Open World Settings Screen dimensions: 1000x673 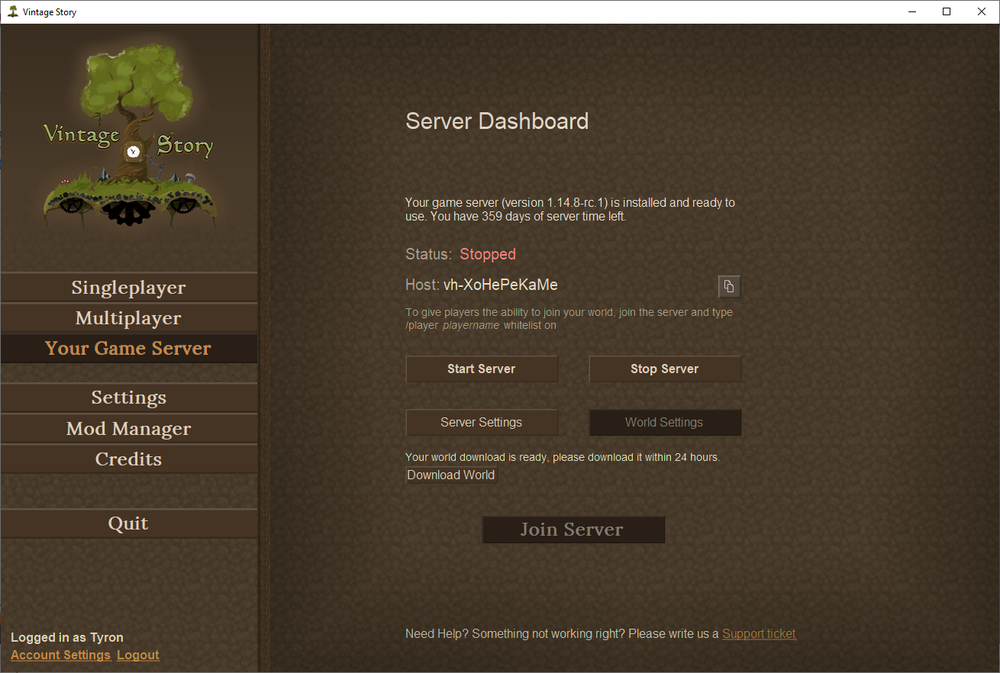coord(664,422)
